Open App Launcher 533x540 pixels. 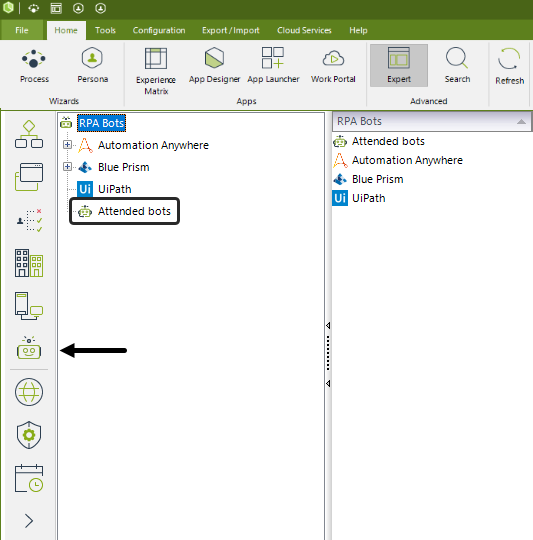click(273, 66)
